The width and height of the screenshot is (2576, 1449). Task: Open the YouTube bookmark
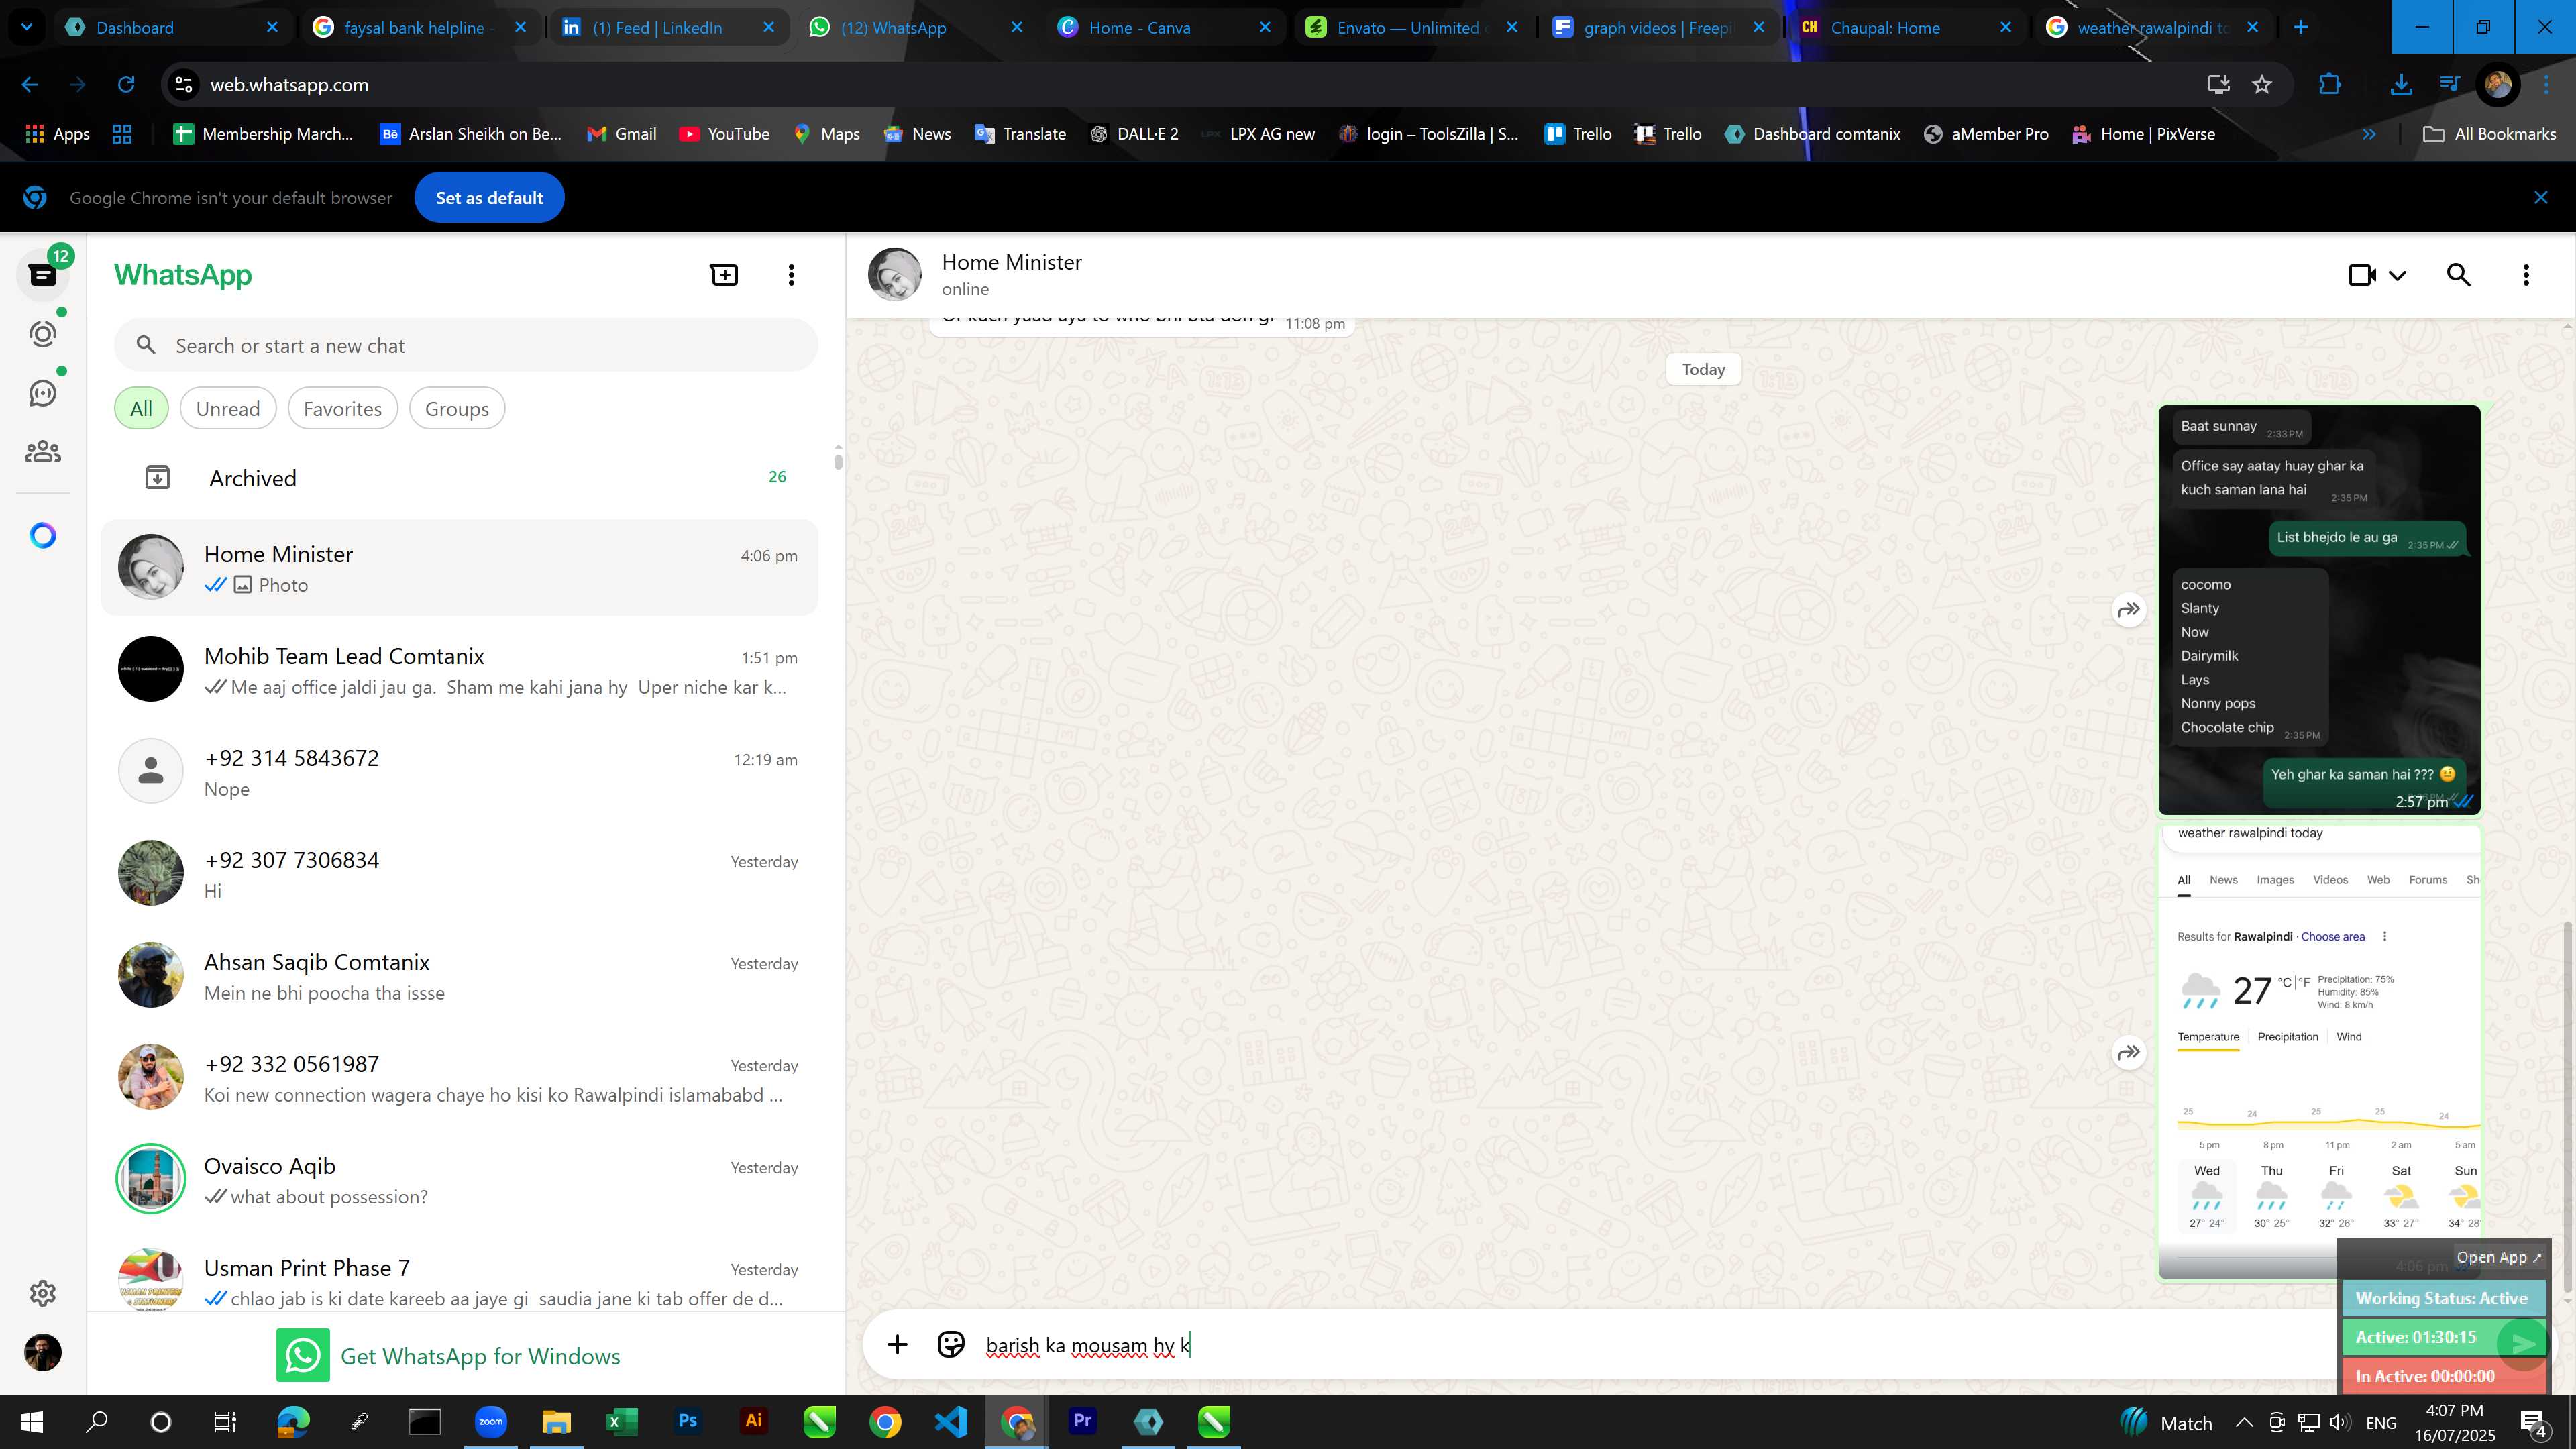coord(724,134)
